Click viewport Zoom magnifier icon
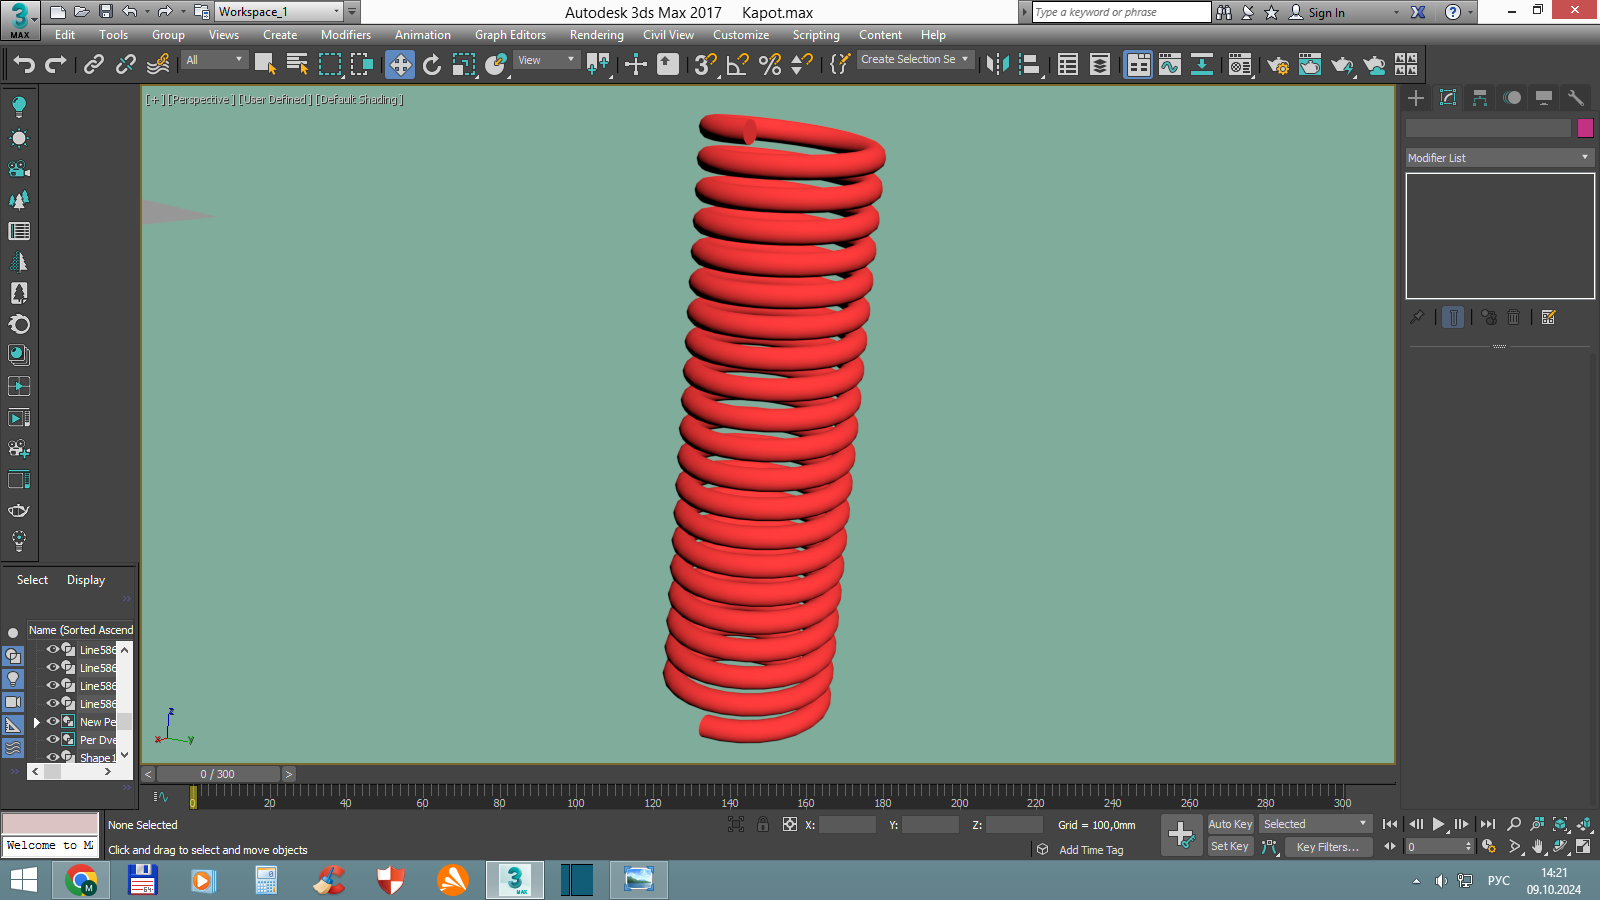 click(1514, 824)
